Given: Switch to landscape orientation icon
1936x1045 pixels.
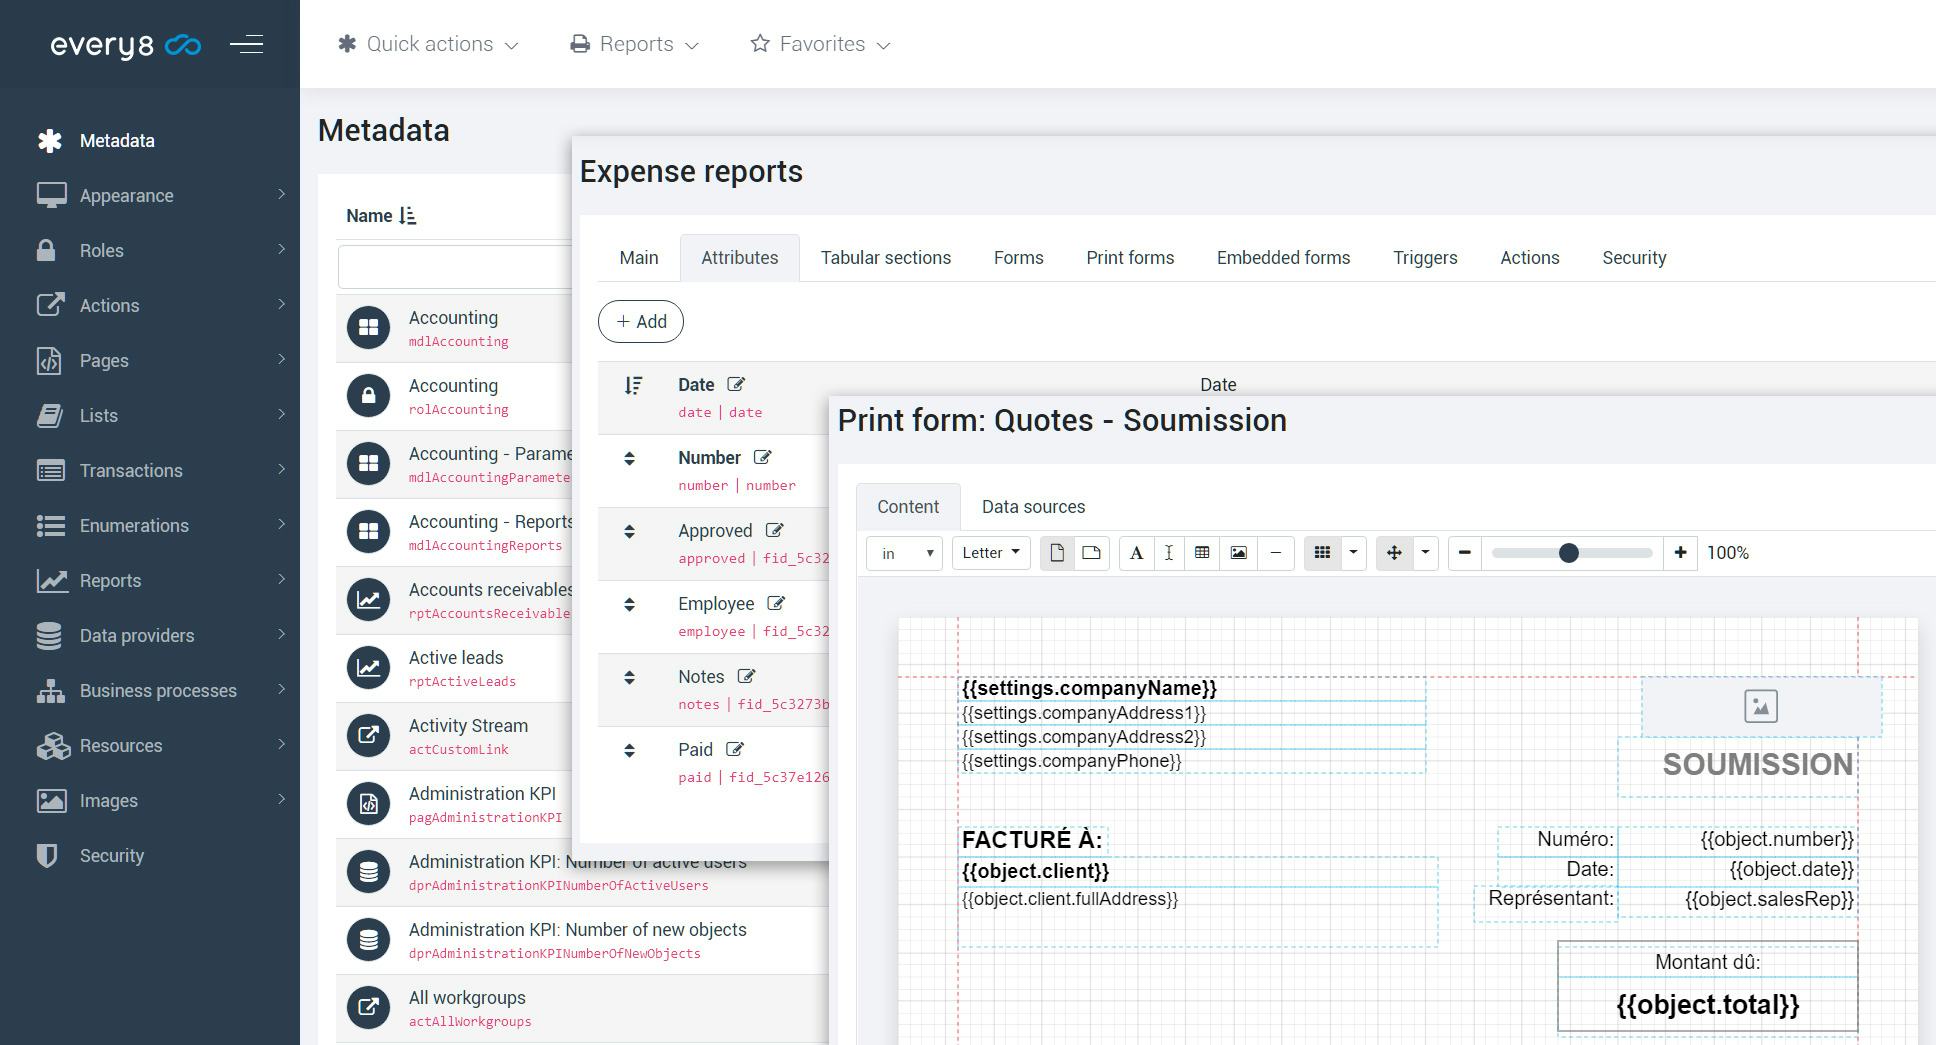Looking at the screenshot, I should point(1091,552).
